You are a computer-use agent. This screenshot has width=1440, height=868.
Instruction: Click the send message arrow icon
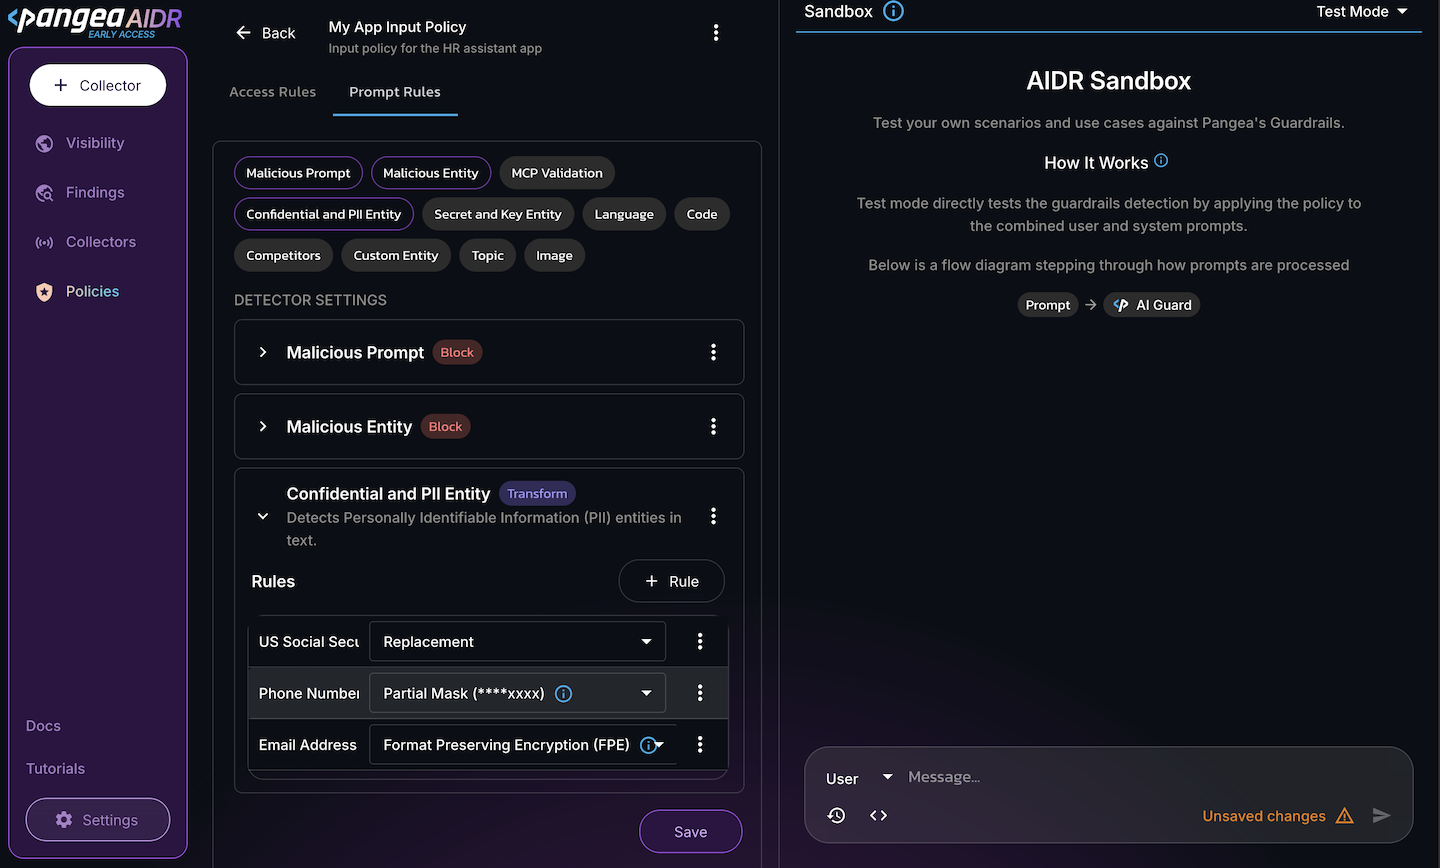(x=1381, y=816)
